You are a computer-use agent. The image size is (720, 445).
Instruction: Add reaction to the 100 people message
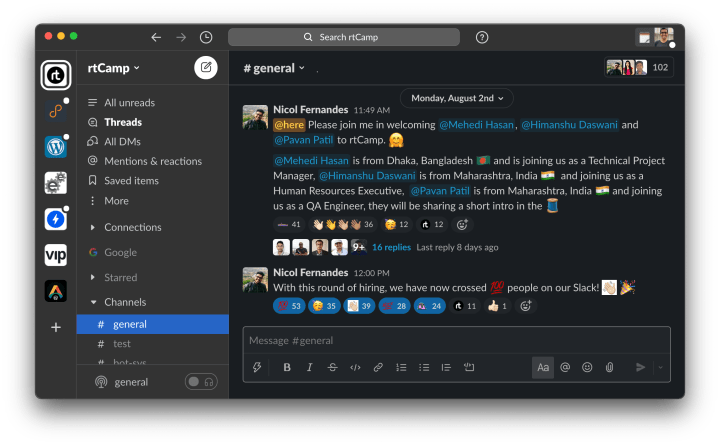526,306
